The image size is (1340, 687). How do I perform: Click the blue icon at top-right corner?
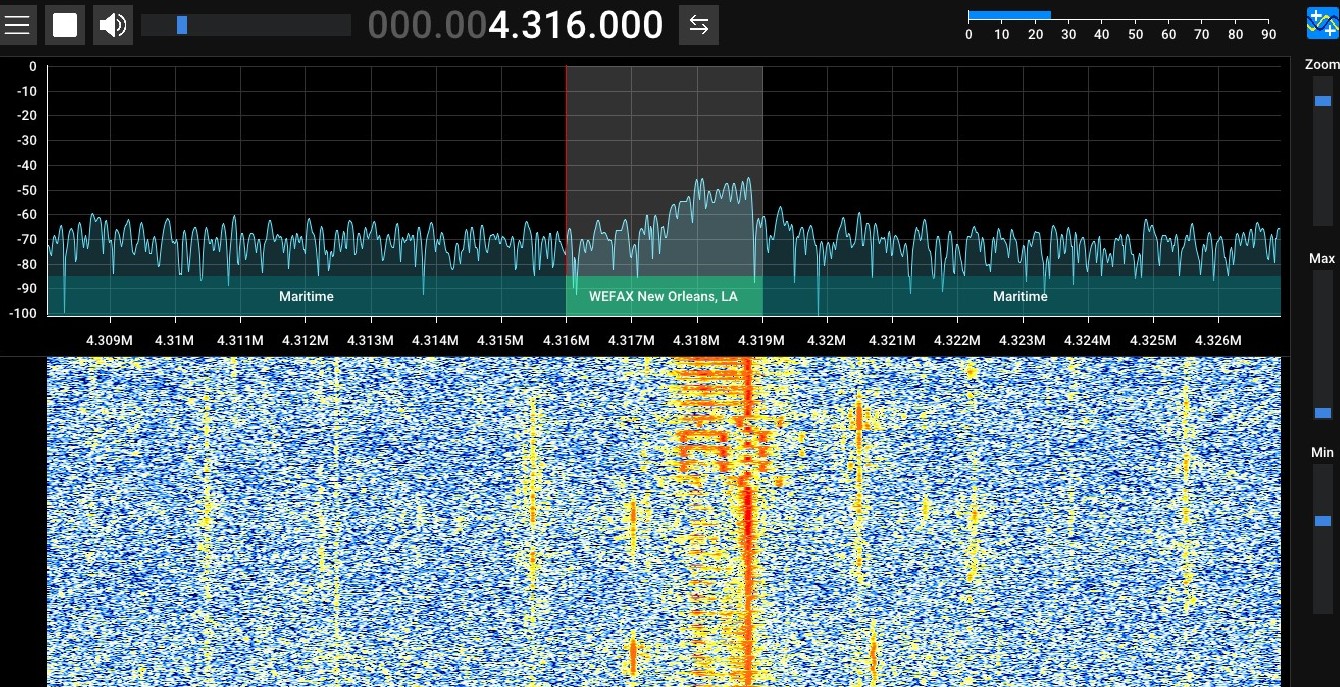point(1323,24)
